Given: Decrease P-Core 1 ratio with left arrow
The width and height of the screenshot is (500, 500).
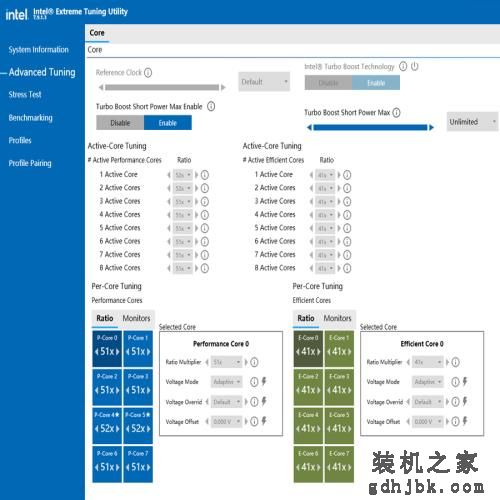Looking at the screenshot, I should pyautogui.click(x=128, y=352).
